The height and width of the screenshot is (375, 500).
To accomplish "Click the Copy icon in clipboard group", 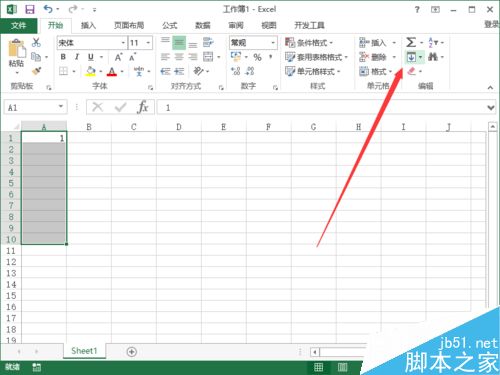I will tap(36, 57).
